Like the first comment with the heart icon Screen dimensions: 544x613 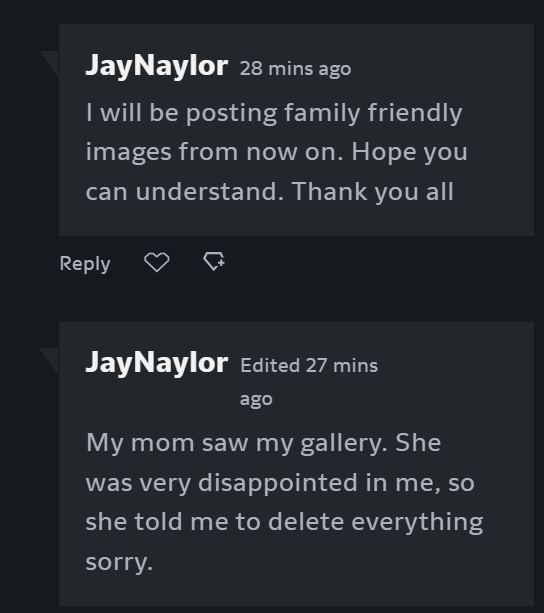(x=157, y=262)
